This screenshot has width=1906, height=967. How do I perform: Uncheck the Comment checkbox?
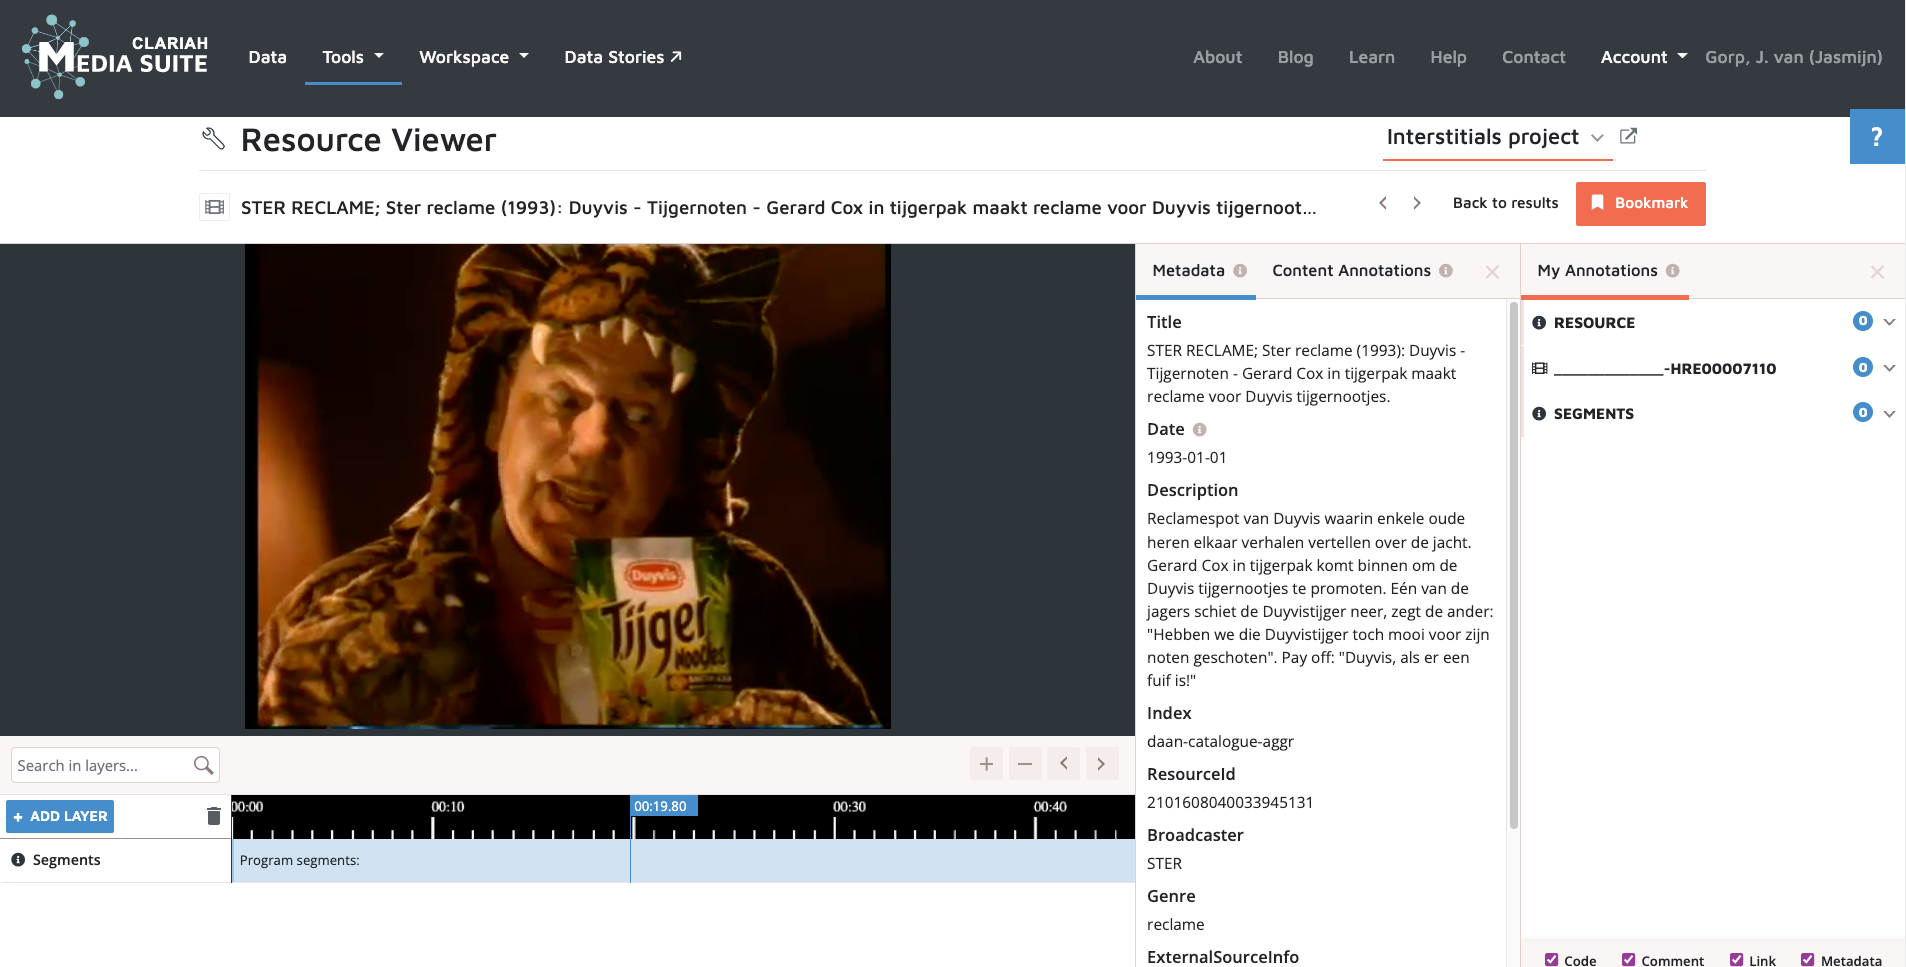[x=1629, y=960]
